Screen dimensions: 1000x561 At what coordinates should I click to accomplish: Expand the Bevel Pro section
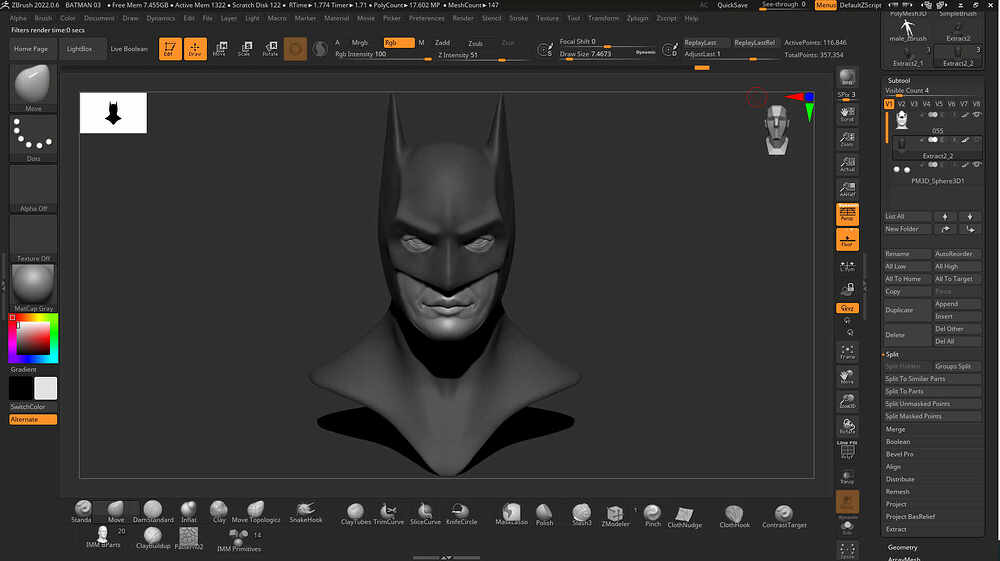(x=899, y=455)
